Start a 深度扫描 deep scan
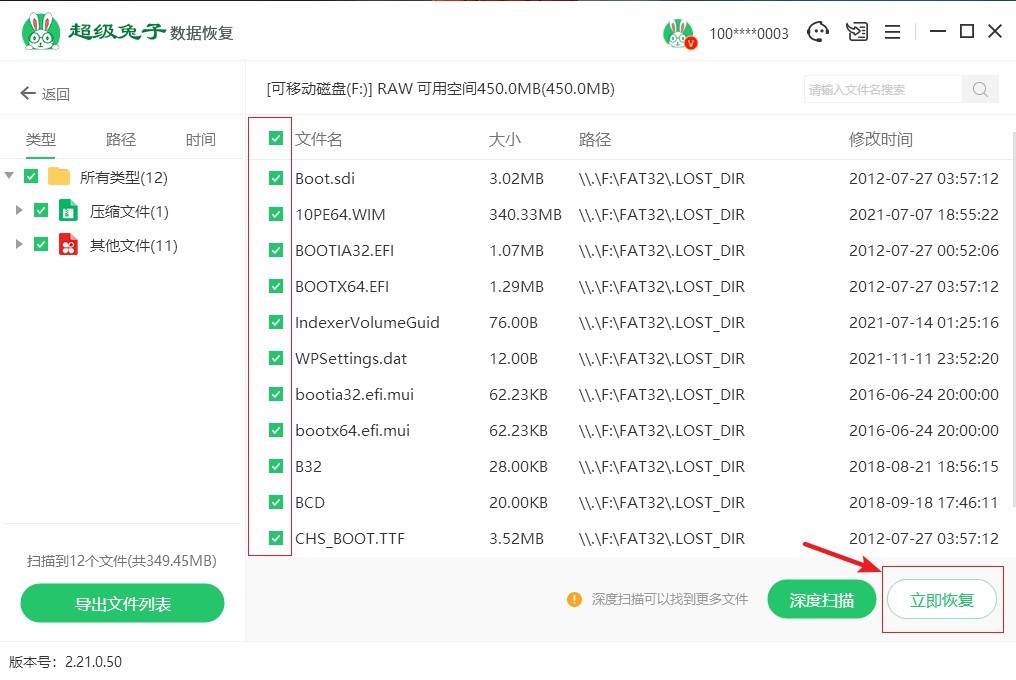Image resolution: width=1016 pixels, height=680 pixels. (821, 598)
